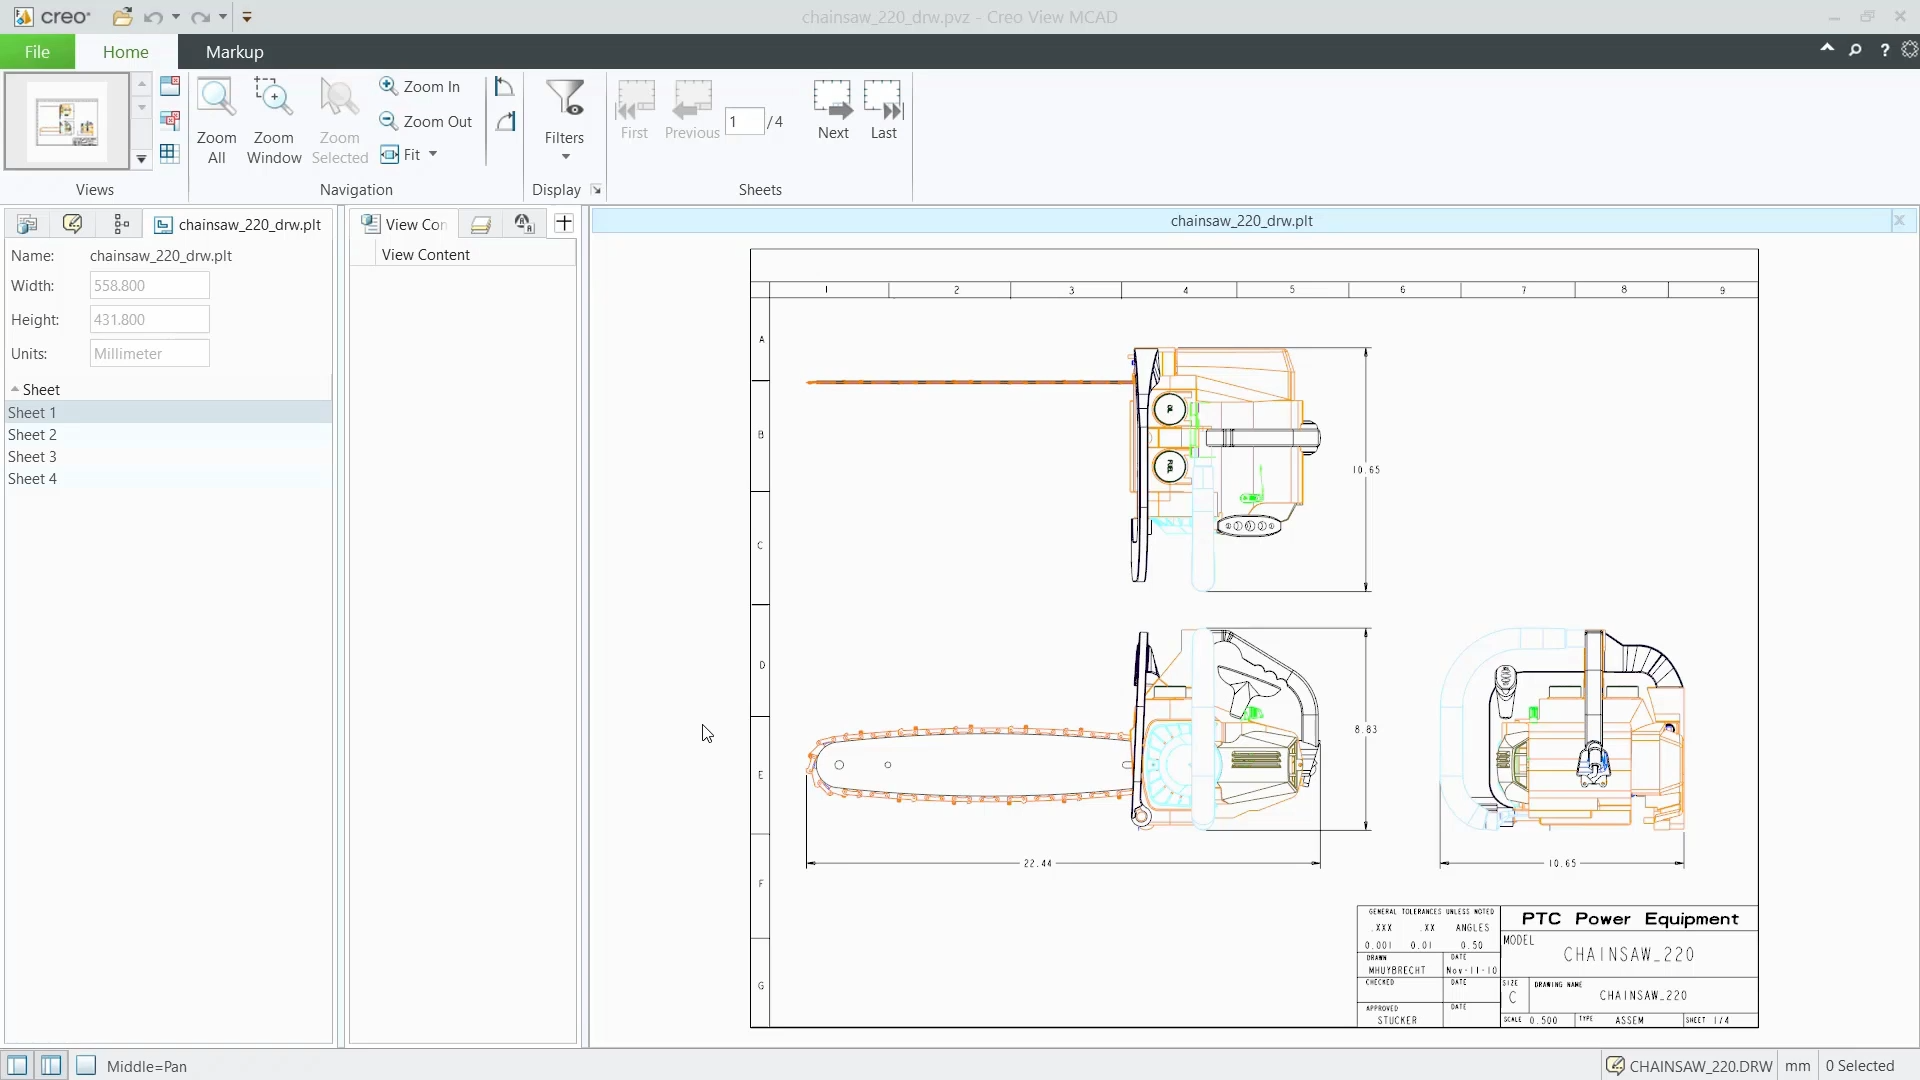Click the Units value field

(149, 354)
